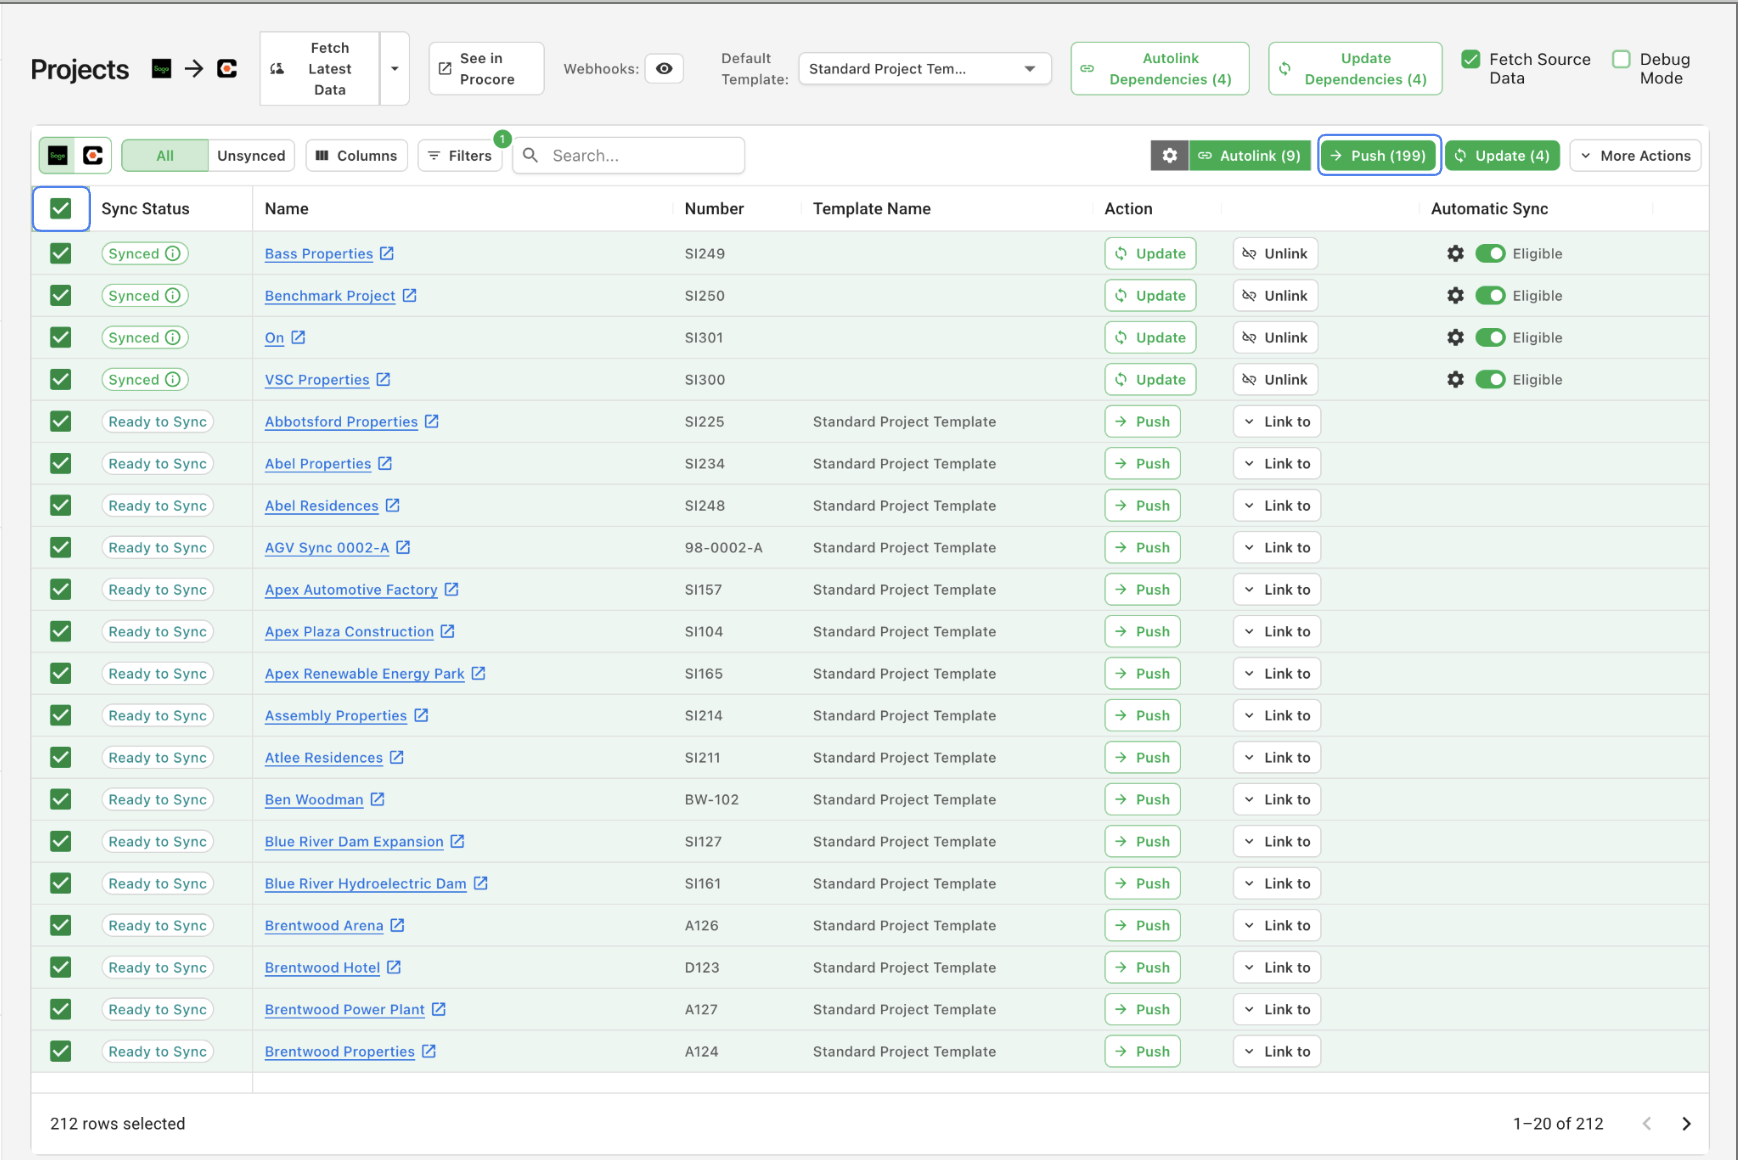Open Bass Properties external link icon
The height and width of the screenshot is (1160, 1738).
(387, 254)
